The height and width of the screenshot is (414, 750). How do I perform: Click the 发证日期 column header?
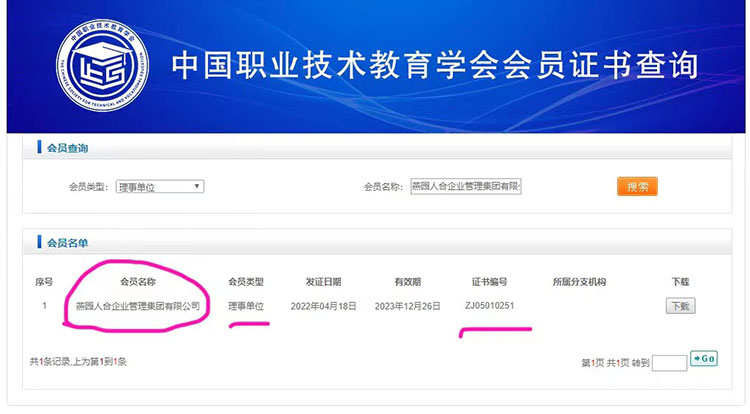pos(323,282)
